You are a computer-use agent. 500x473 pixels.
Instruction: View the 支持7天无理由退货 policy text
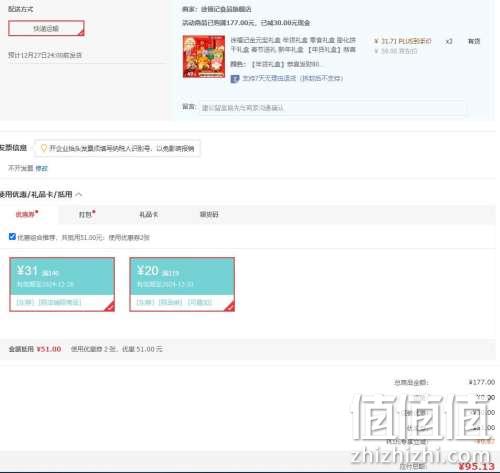pyautogui.click(x=293, y=78)
